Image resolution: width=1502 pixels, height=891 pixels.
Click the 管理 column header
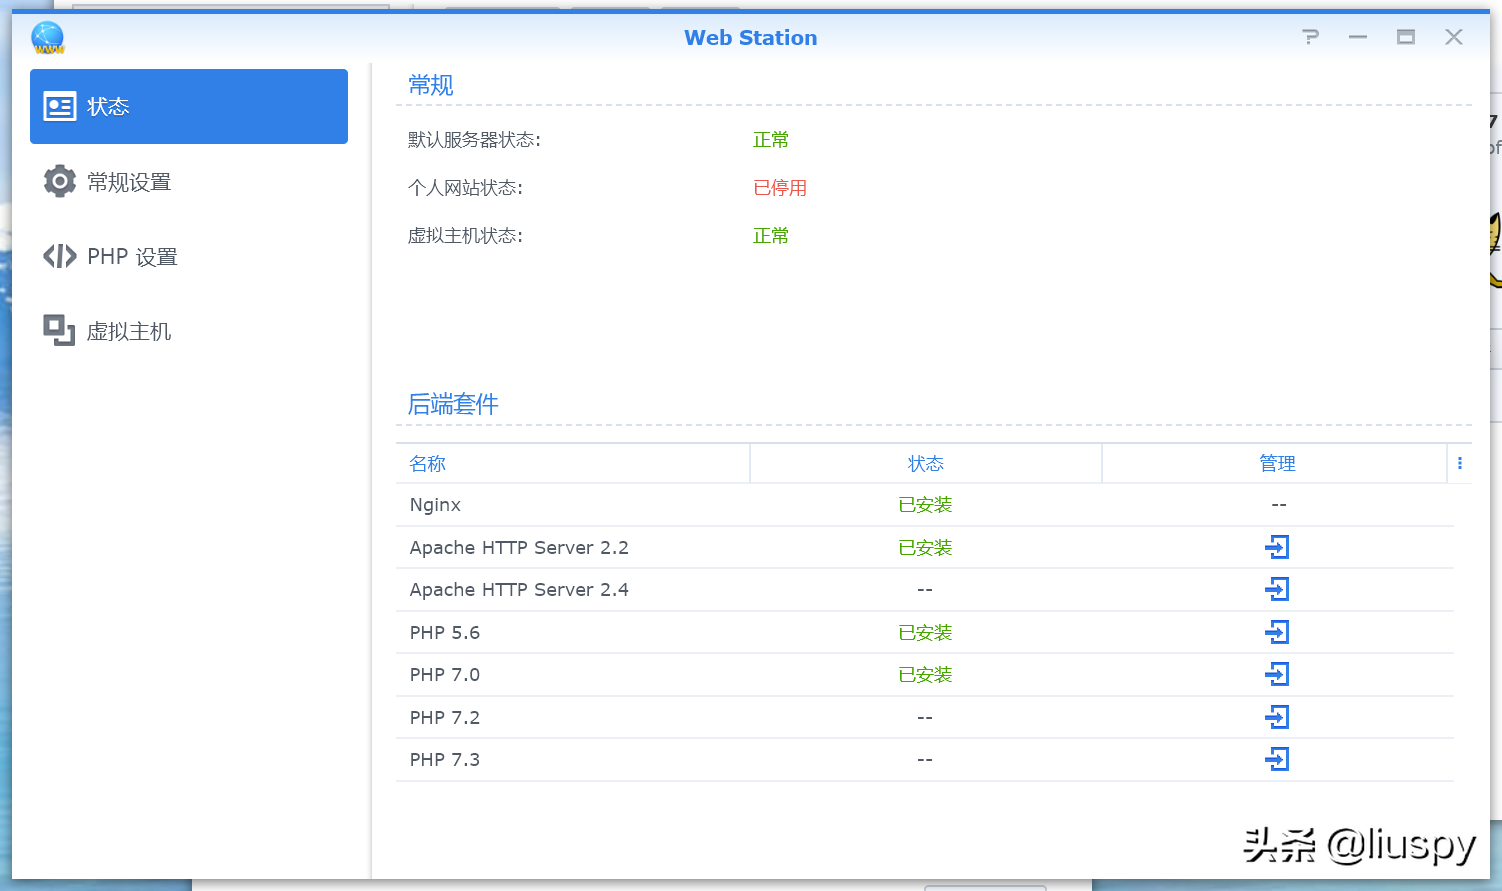point(1277,464)
